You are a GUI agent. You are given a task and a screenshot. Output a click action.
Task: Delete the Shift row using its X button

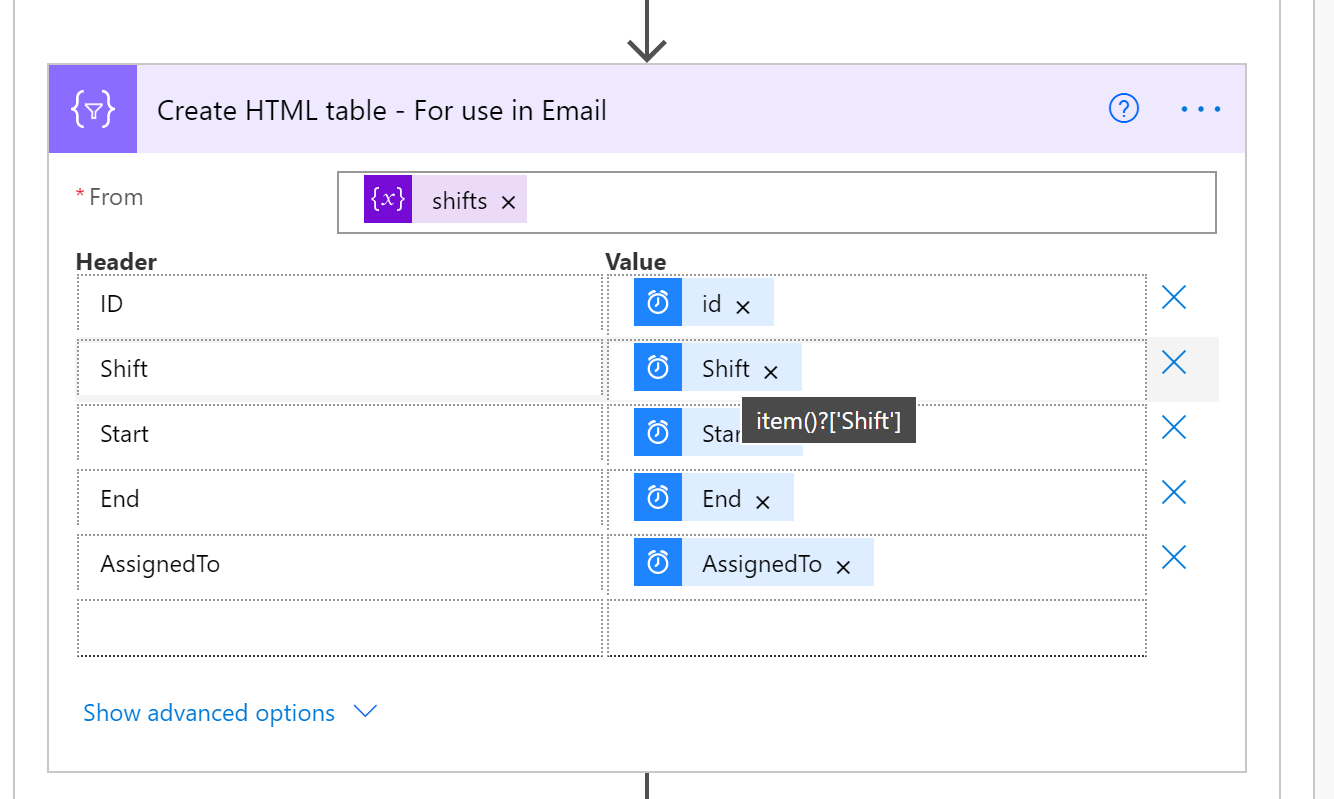[1173, 362]
